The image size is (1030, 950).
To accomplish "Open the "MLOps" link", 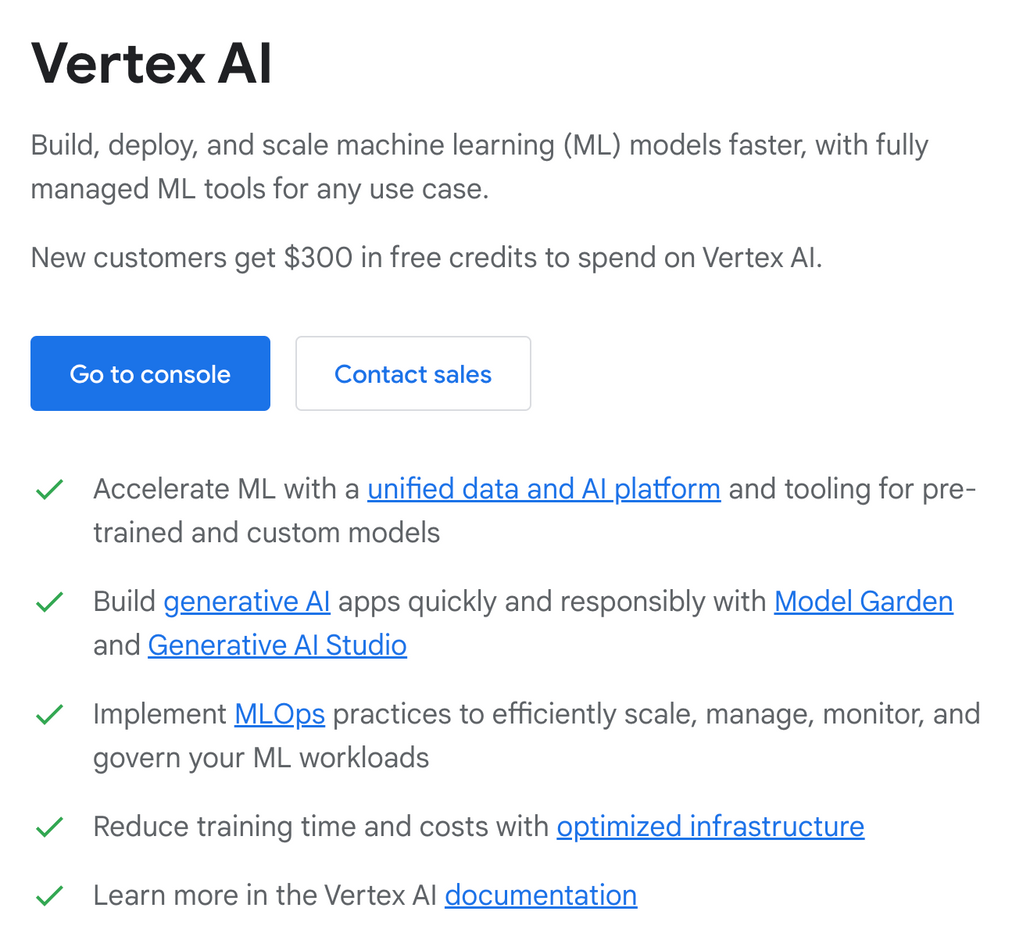I will [x=279, y=714].
